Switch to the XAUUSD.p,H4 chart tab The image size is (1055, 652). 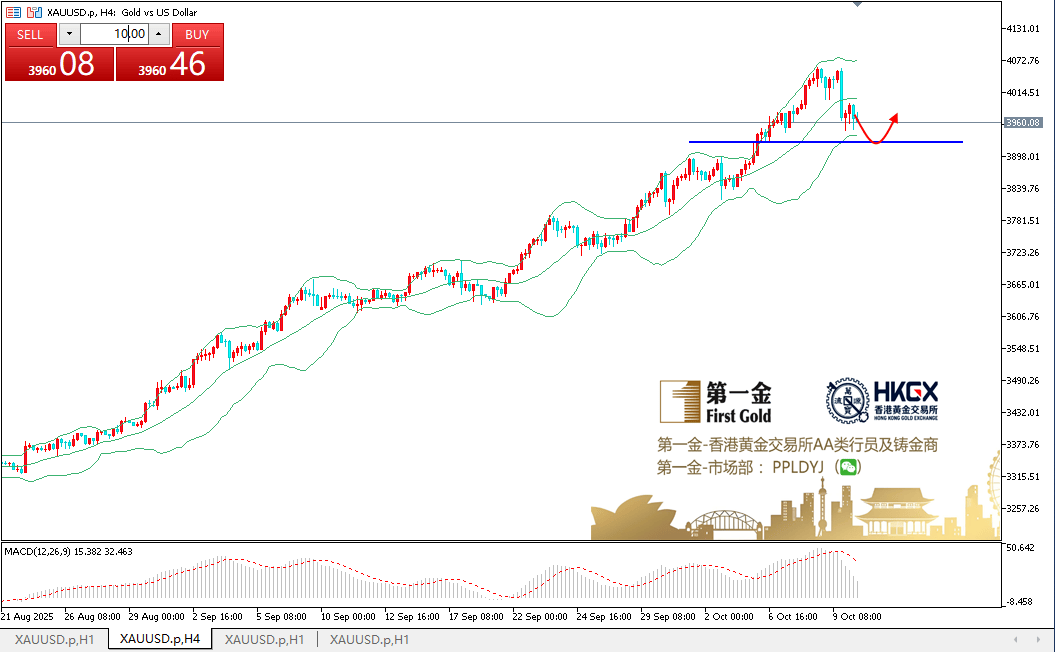pos(160,639)
